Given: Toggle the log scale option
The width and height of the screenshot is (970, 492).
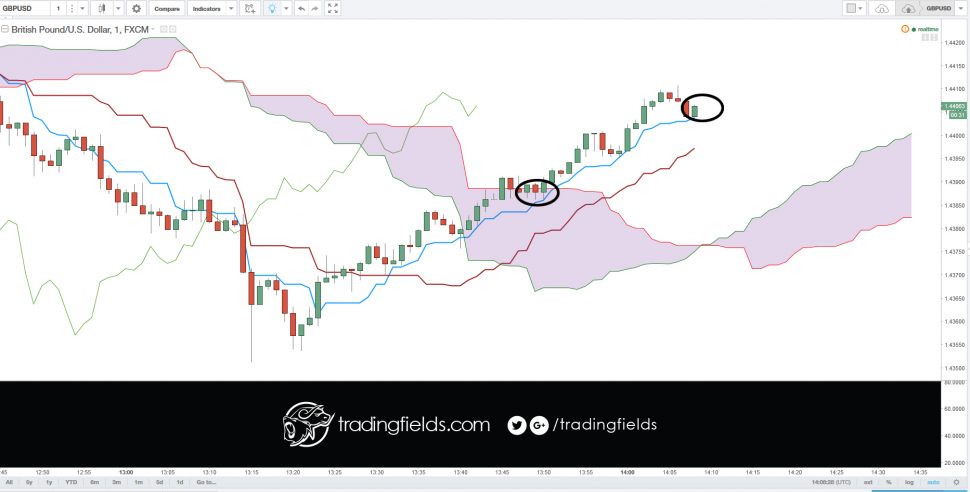Looking at the screenshot, I should 909,482.
